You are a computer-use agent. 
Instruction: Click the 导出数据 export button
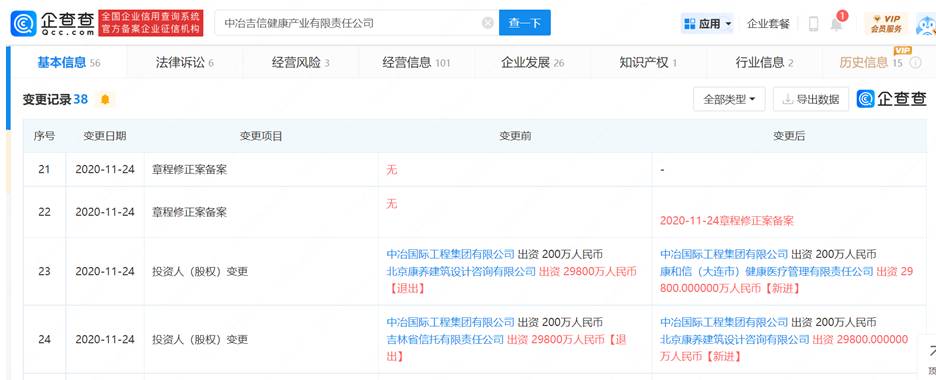[x=811, y=99]
